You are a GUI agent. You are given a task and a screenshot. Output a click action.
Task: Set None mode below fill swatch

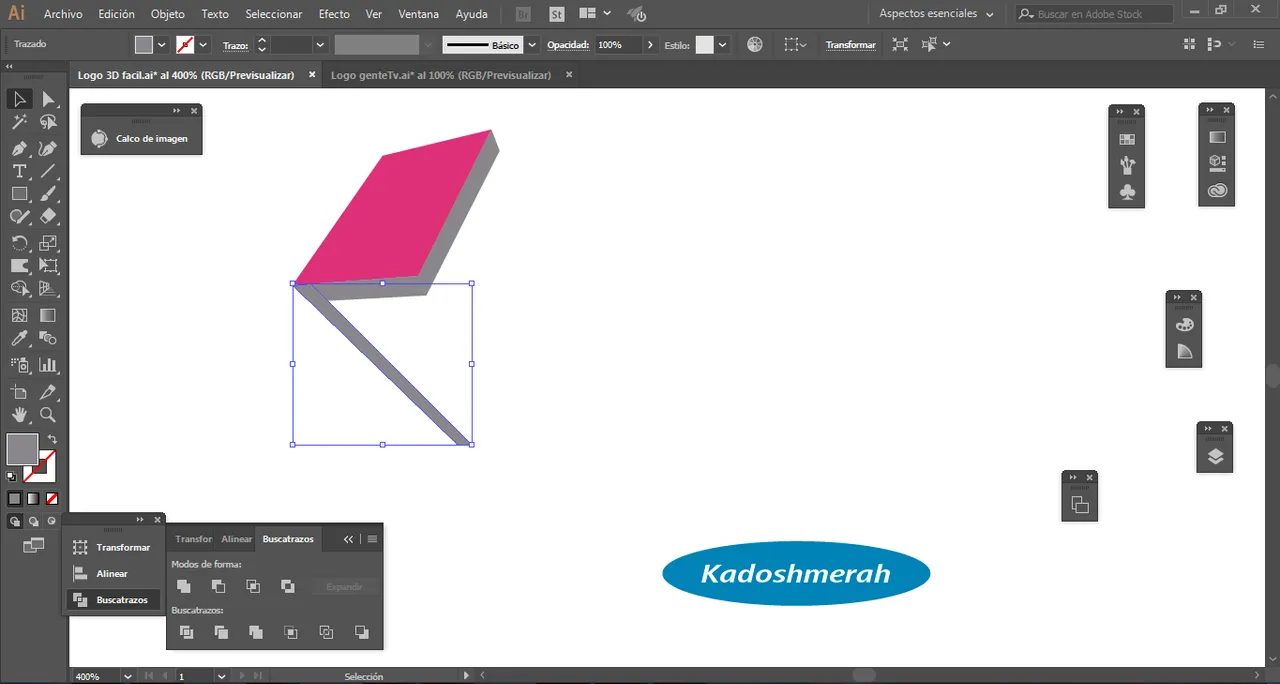[x=51, y=498]
